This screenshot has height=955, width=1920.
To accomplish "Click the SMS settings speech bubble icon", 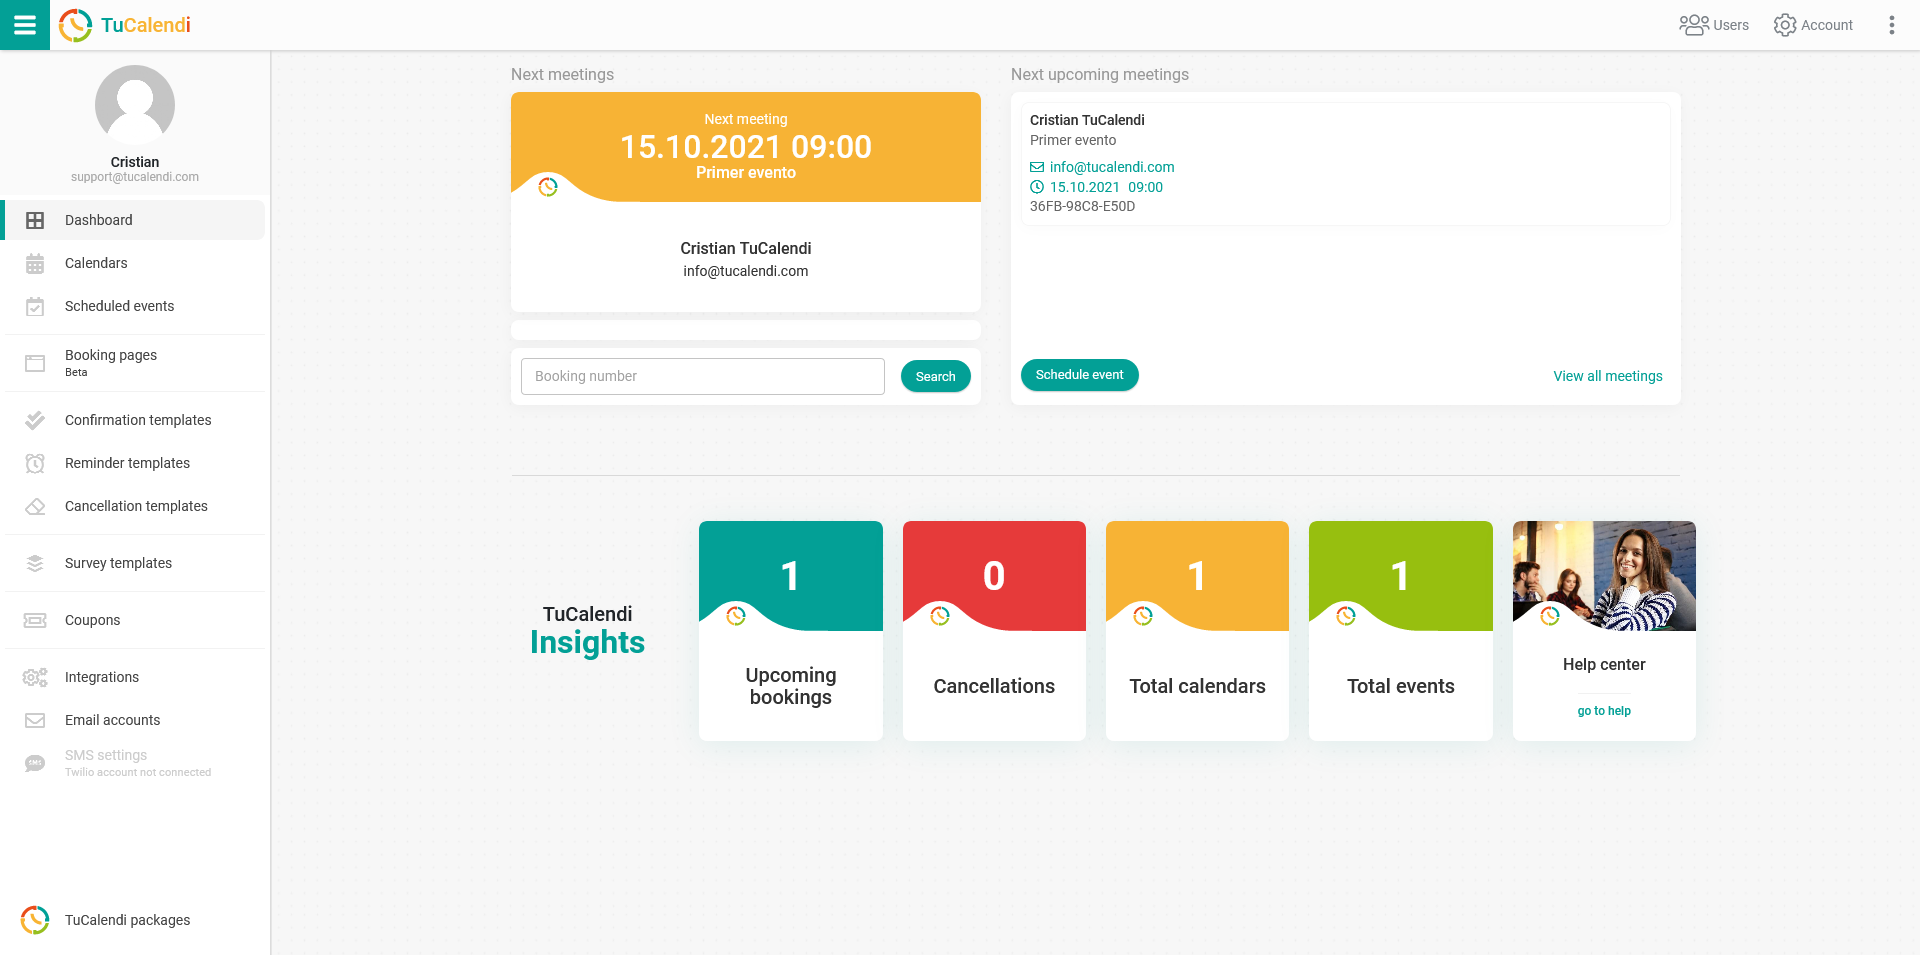I will 35,763.
